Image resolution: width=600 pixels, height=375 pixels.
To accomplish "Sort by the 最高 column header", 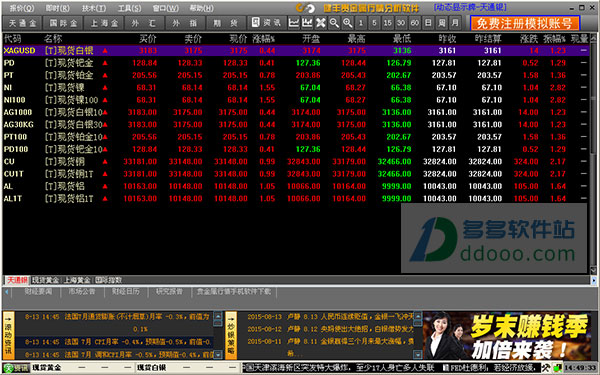I will tap(357, 39).
